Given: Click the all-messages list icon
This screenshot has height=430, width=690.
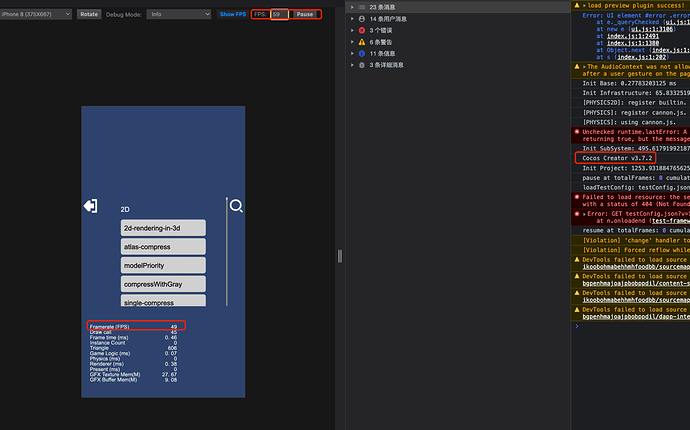Looking at the screenshot, I should click(362, 7).
